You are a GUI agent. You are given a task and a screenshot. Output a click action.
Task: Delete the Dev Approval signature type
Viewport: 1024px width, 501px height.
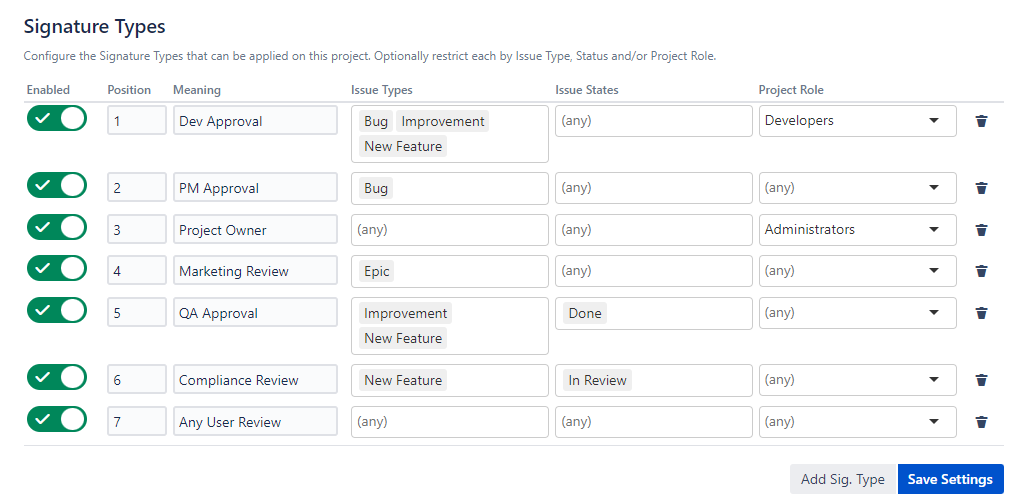[981, 121]
